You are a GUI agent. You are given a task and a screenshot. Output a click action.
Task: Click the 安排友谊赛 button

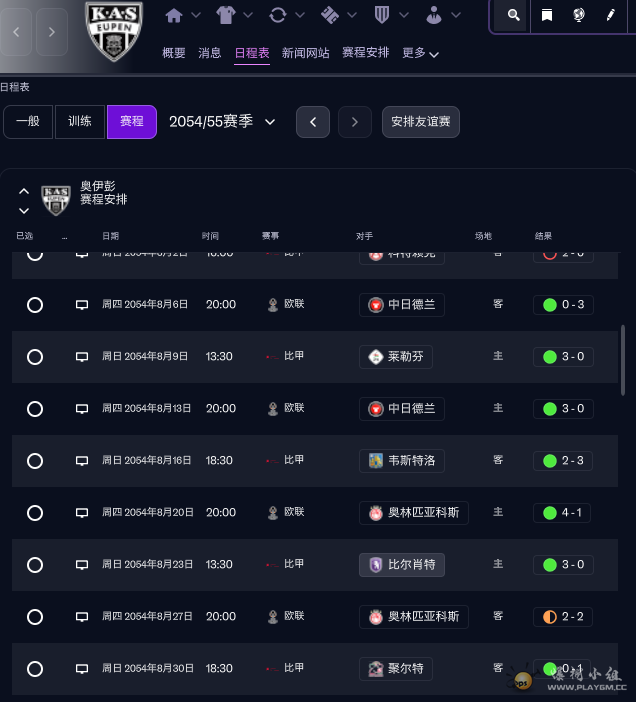[x=420, y=122]
